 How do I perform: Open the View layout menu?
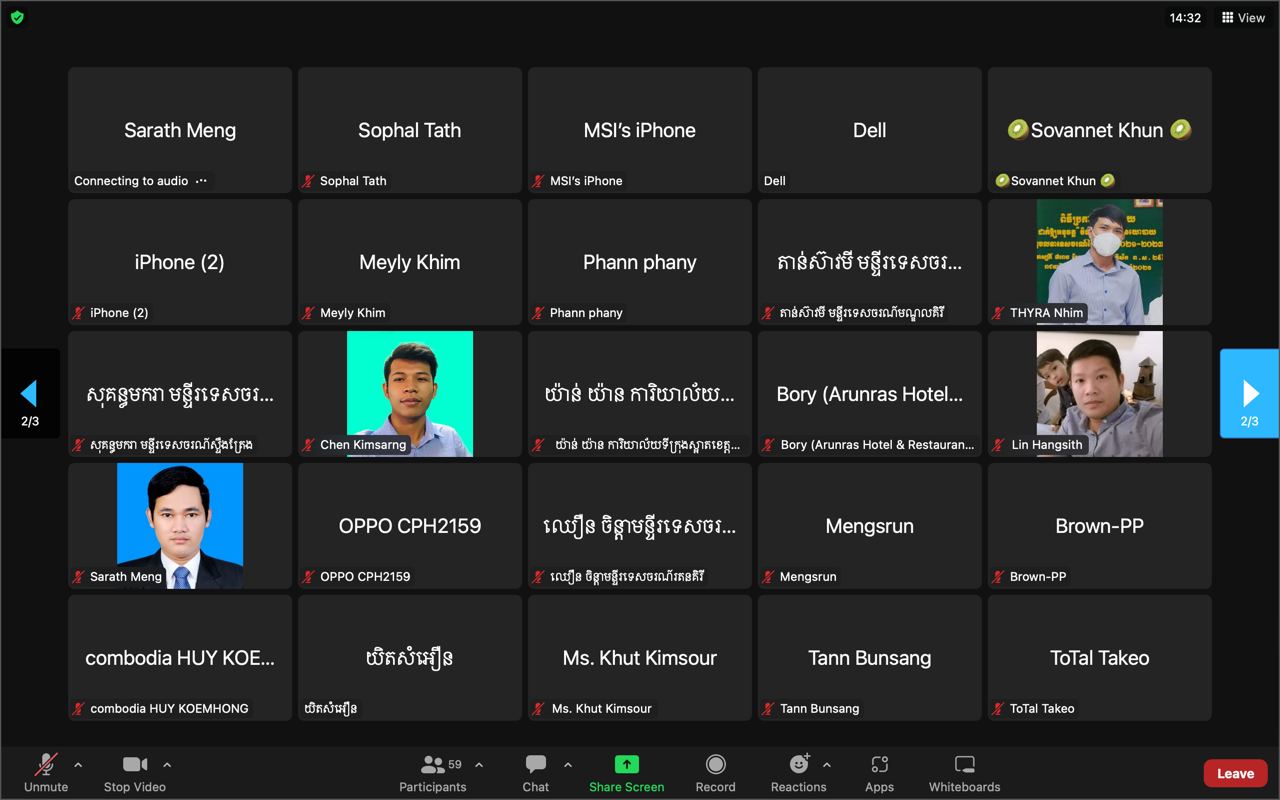point(1243,18)
